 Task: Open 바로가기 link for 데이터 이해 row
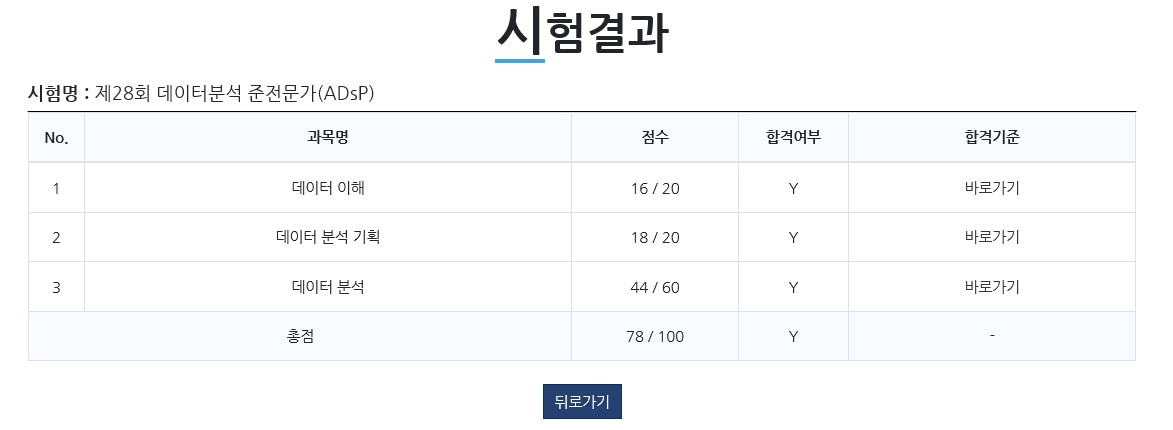tap(992, 188)
